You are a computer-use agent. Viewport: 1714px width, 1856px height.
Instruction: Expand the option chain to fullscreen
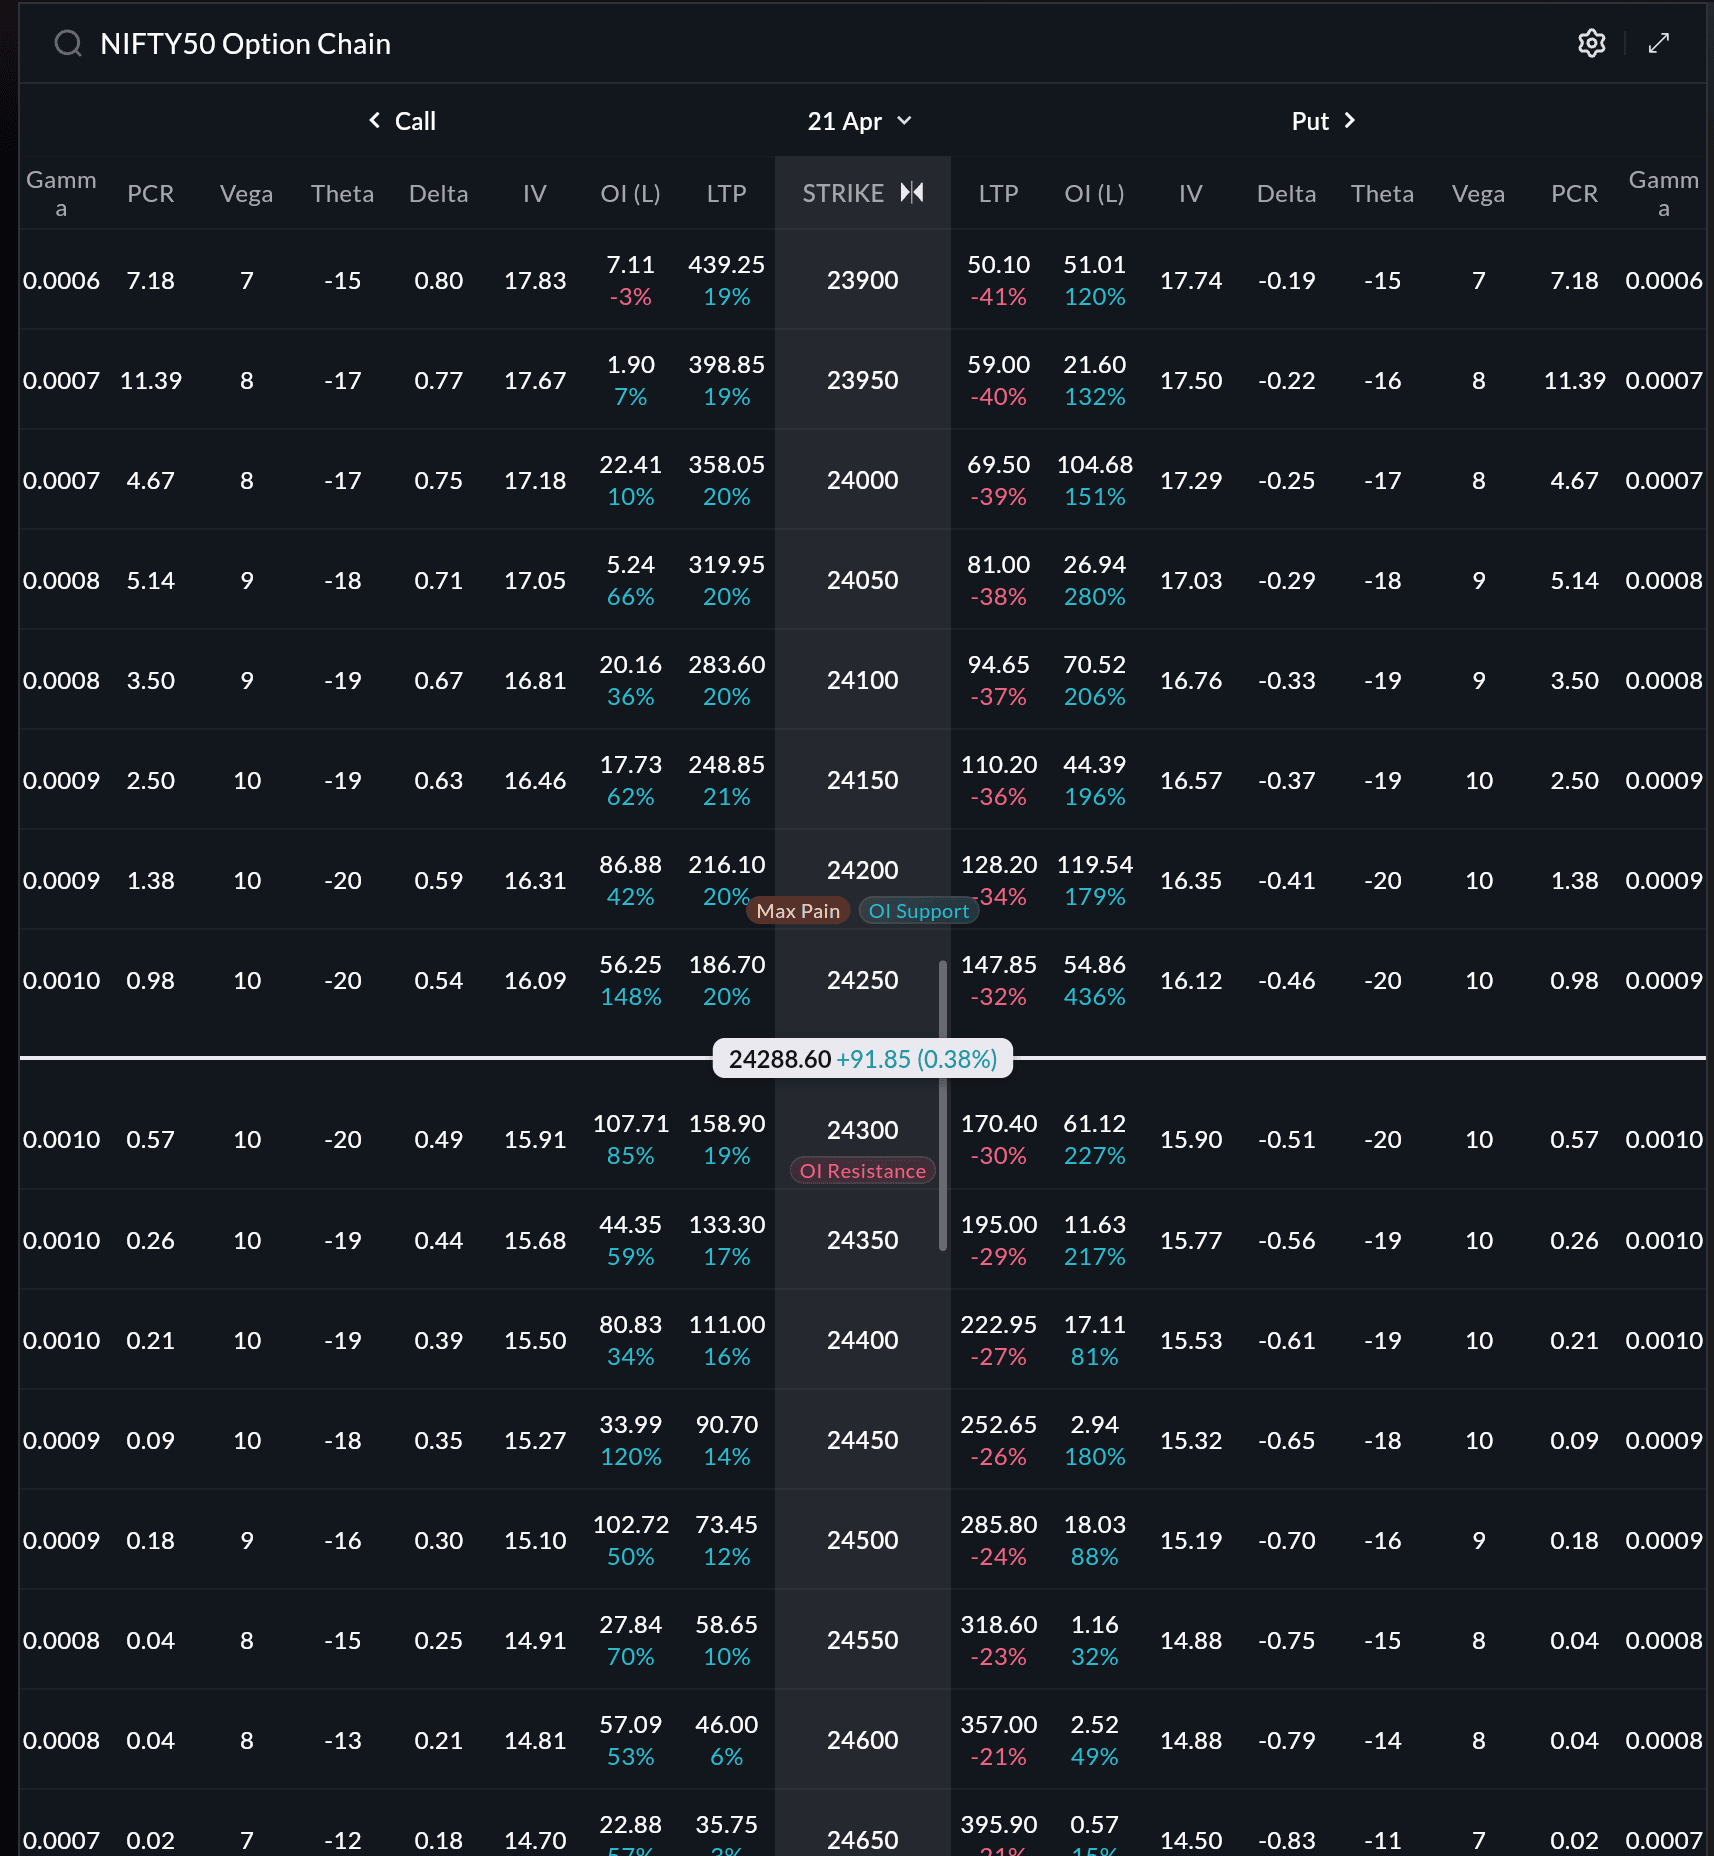click(x=1659, y=43)
